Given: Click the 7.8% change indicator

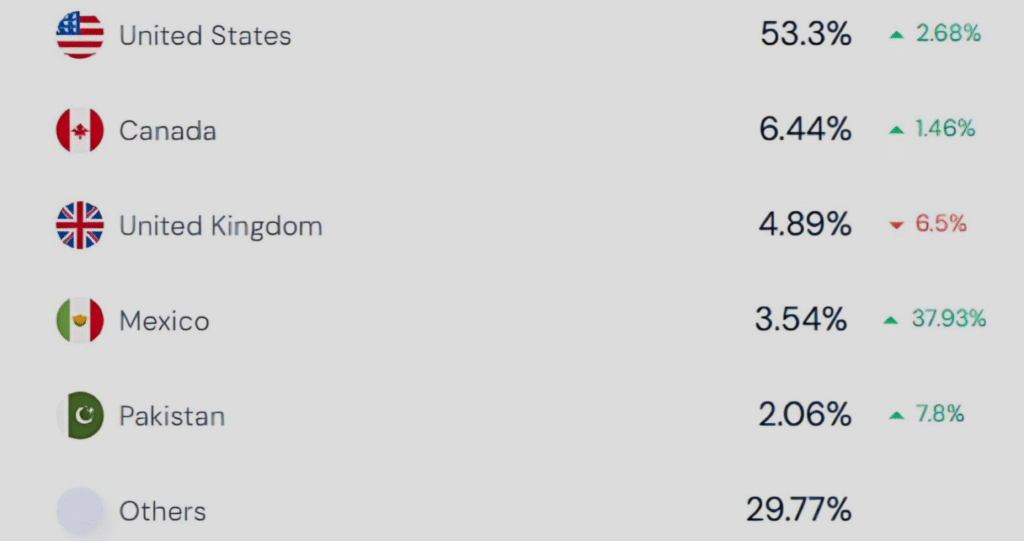Looking at the screenshot, I should point(938,414).
